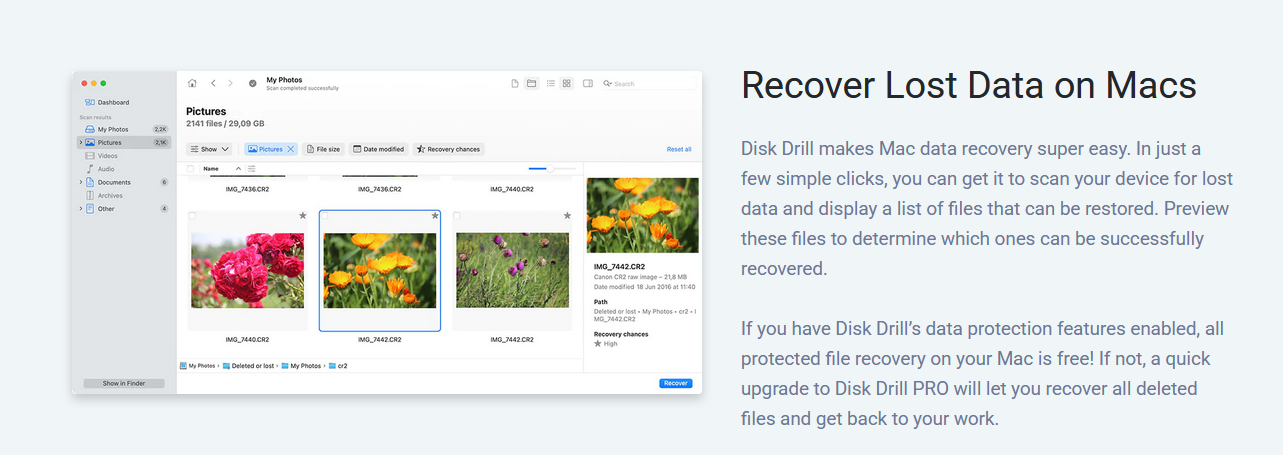Click Deleted or lost in path bar
Image resolution: width=1283 pixels, height=455 pixels.
click(x=248, y=366)
